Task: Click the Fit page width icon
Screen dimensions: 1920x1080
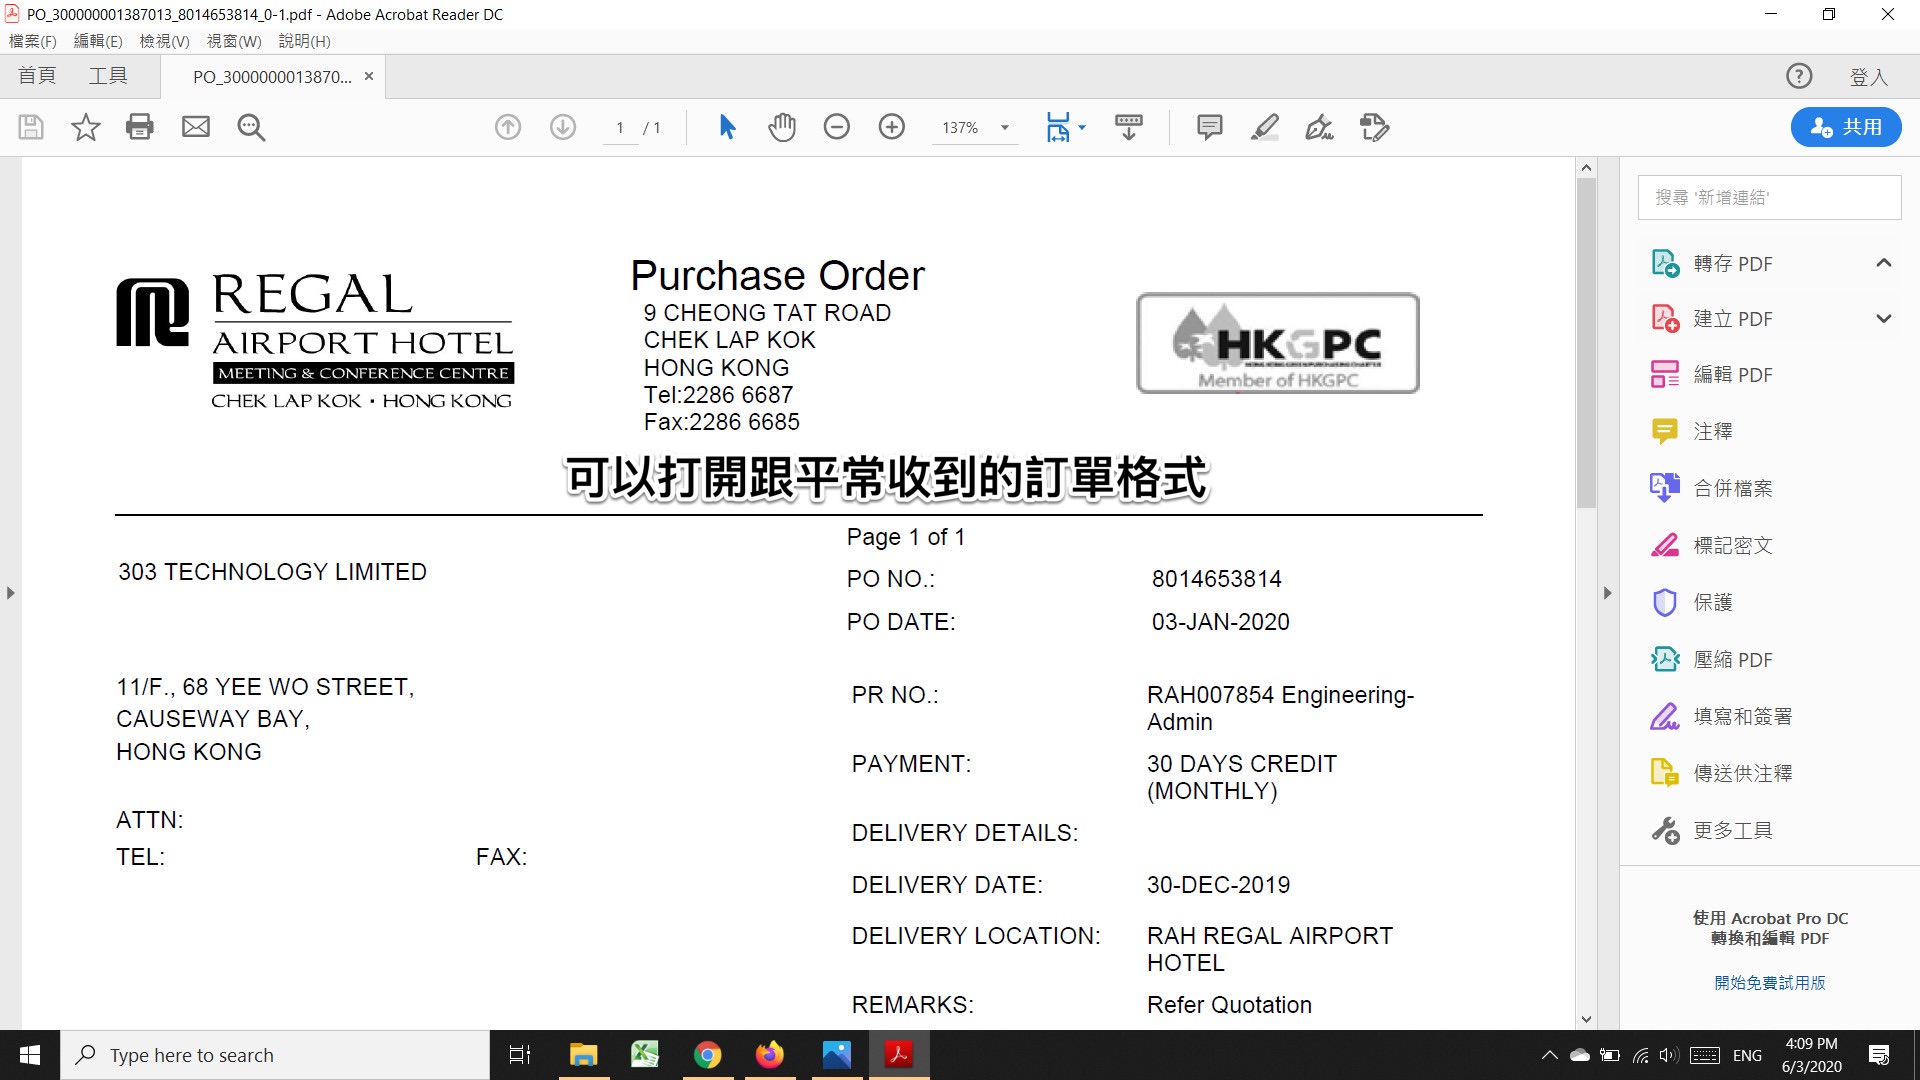Action: pos(1058,127)
